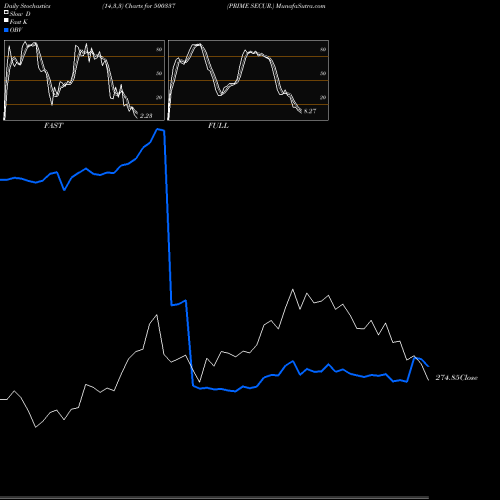
Task: Click the '274.85 Close' price label
Action: 457,378
